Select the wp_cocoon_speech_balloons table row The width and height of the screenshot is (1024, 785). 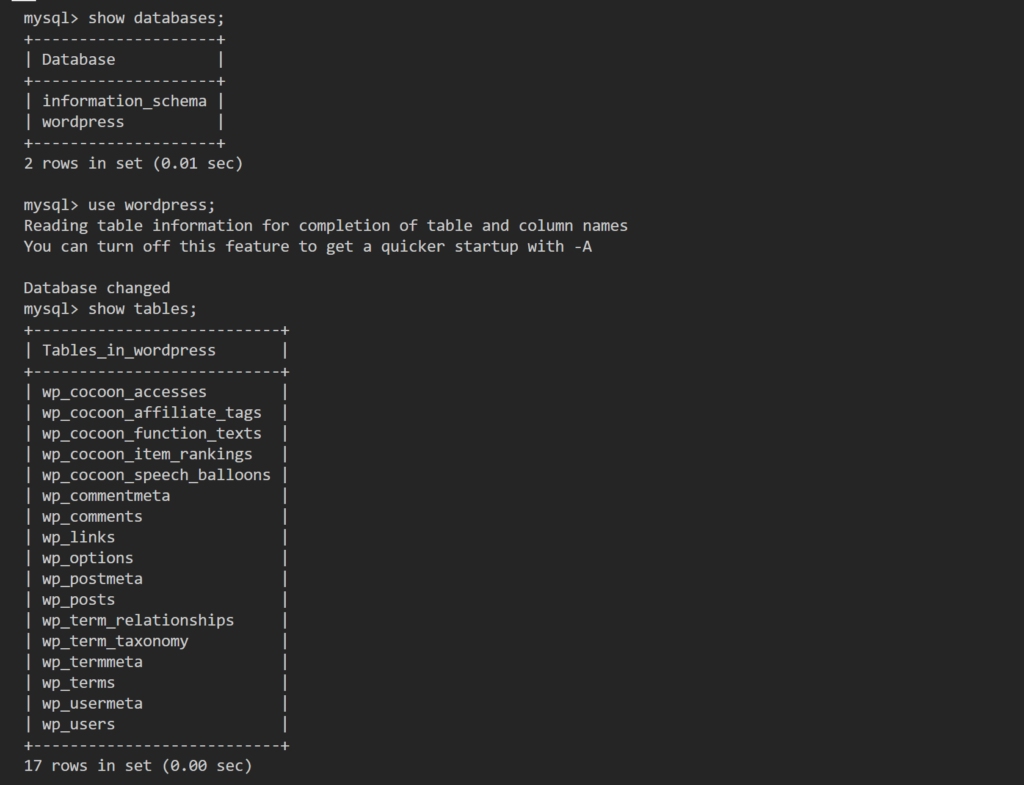coord(156,475)
